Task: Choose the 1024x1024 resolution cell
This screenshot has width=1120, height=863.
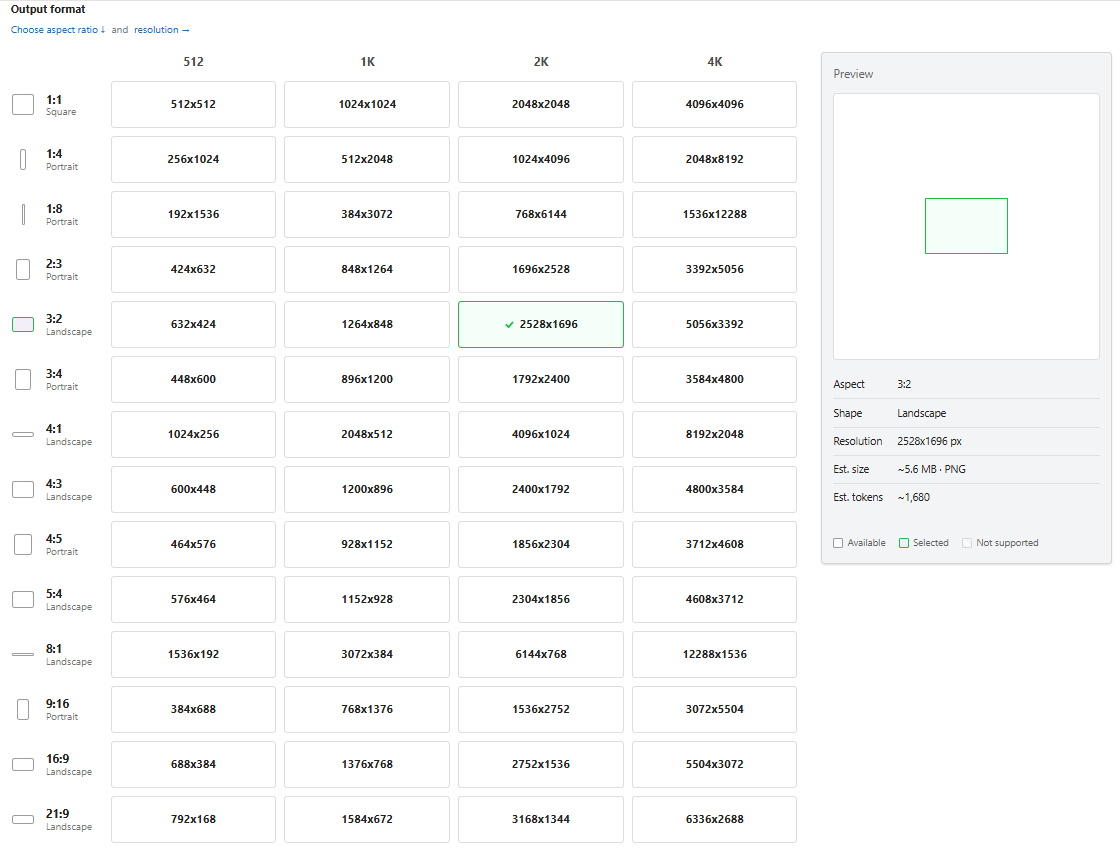Action: (367, 104)
